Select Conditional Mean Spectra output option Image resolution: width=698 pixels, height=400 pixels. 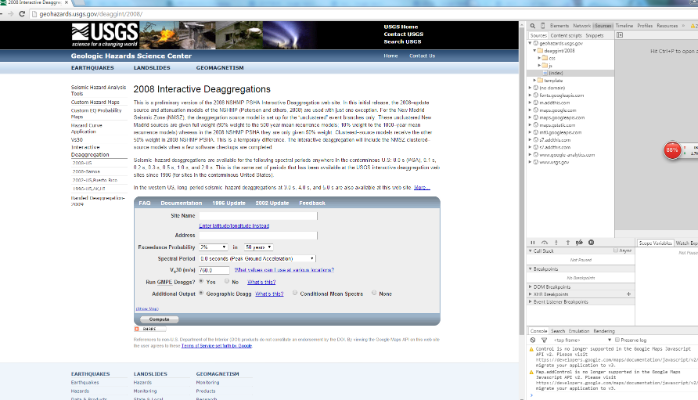point(295,293)
